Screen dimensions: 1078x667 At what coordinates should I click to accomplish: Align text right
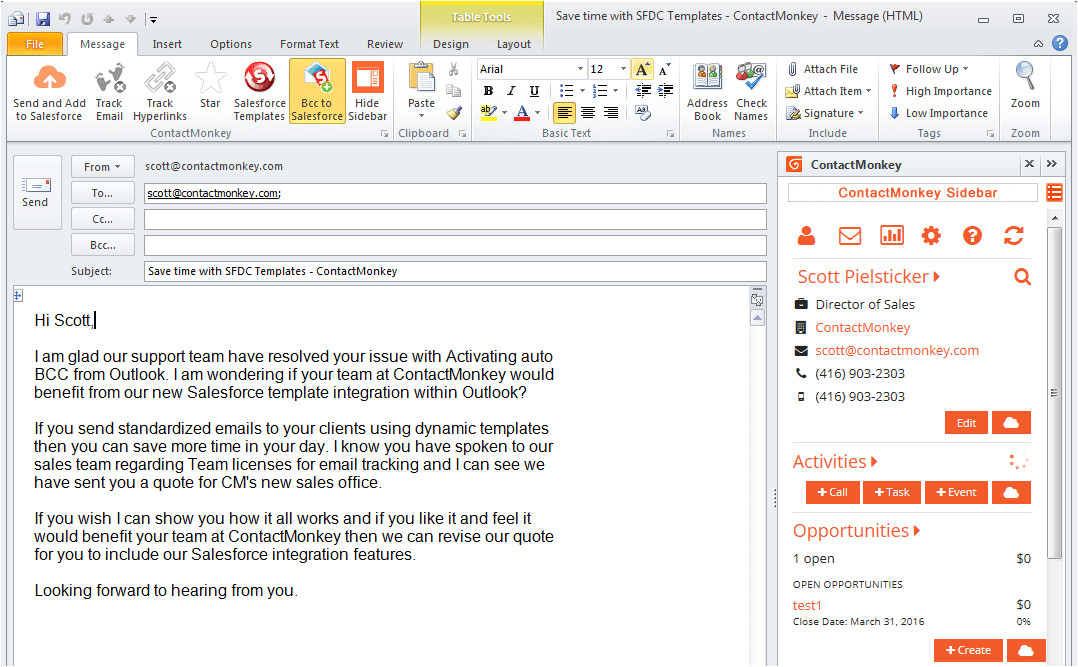610,113
